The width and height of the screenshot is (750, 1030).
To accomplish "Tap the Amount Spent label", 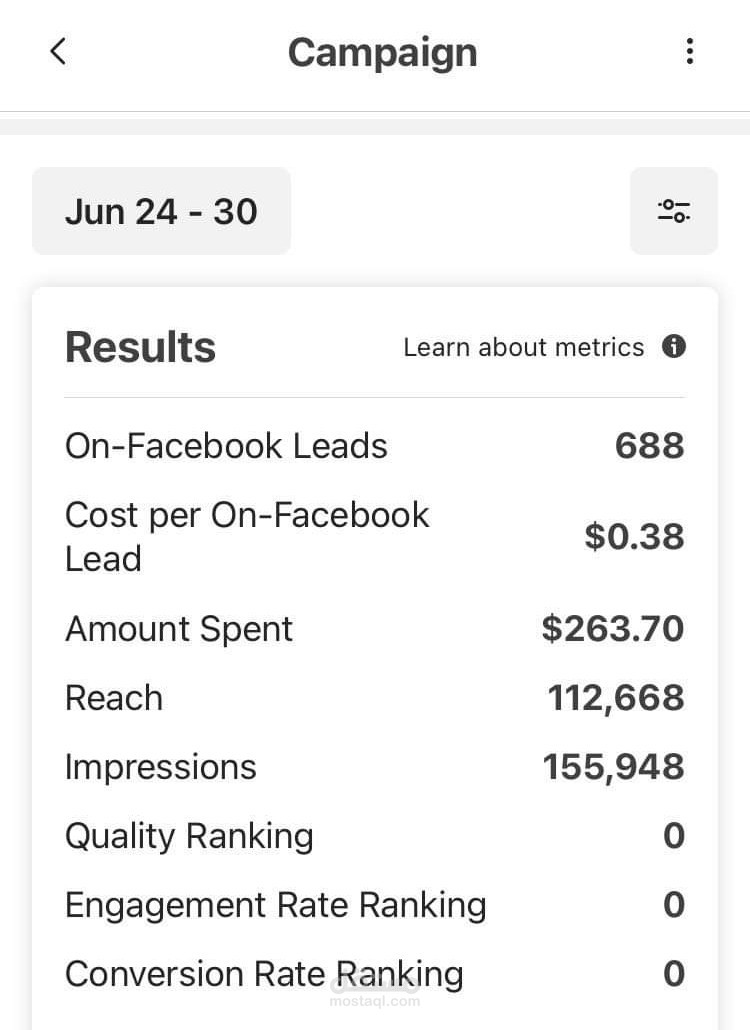I will 179,629.
